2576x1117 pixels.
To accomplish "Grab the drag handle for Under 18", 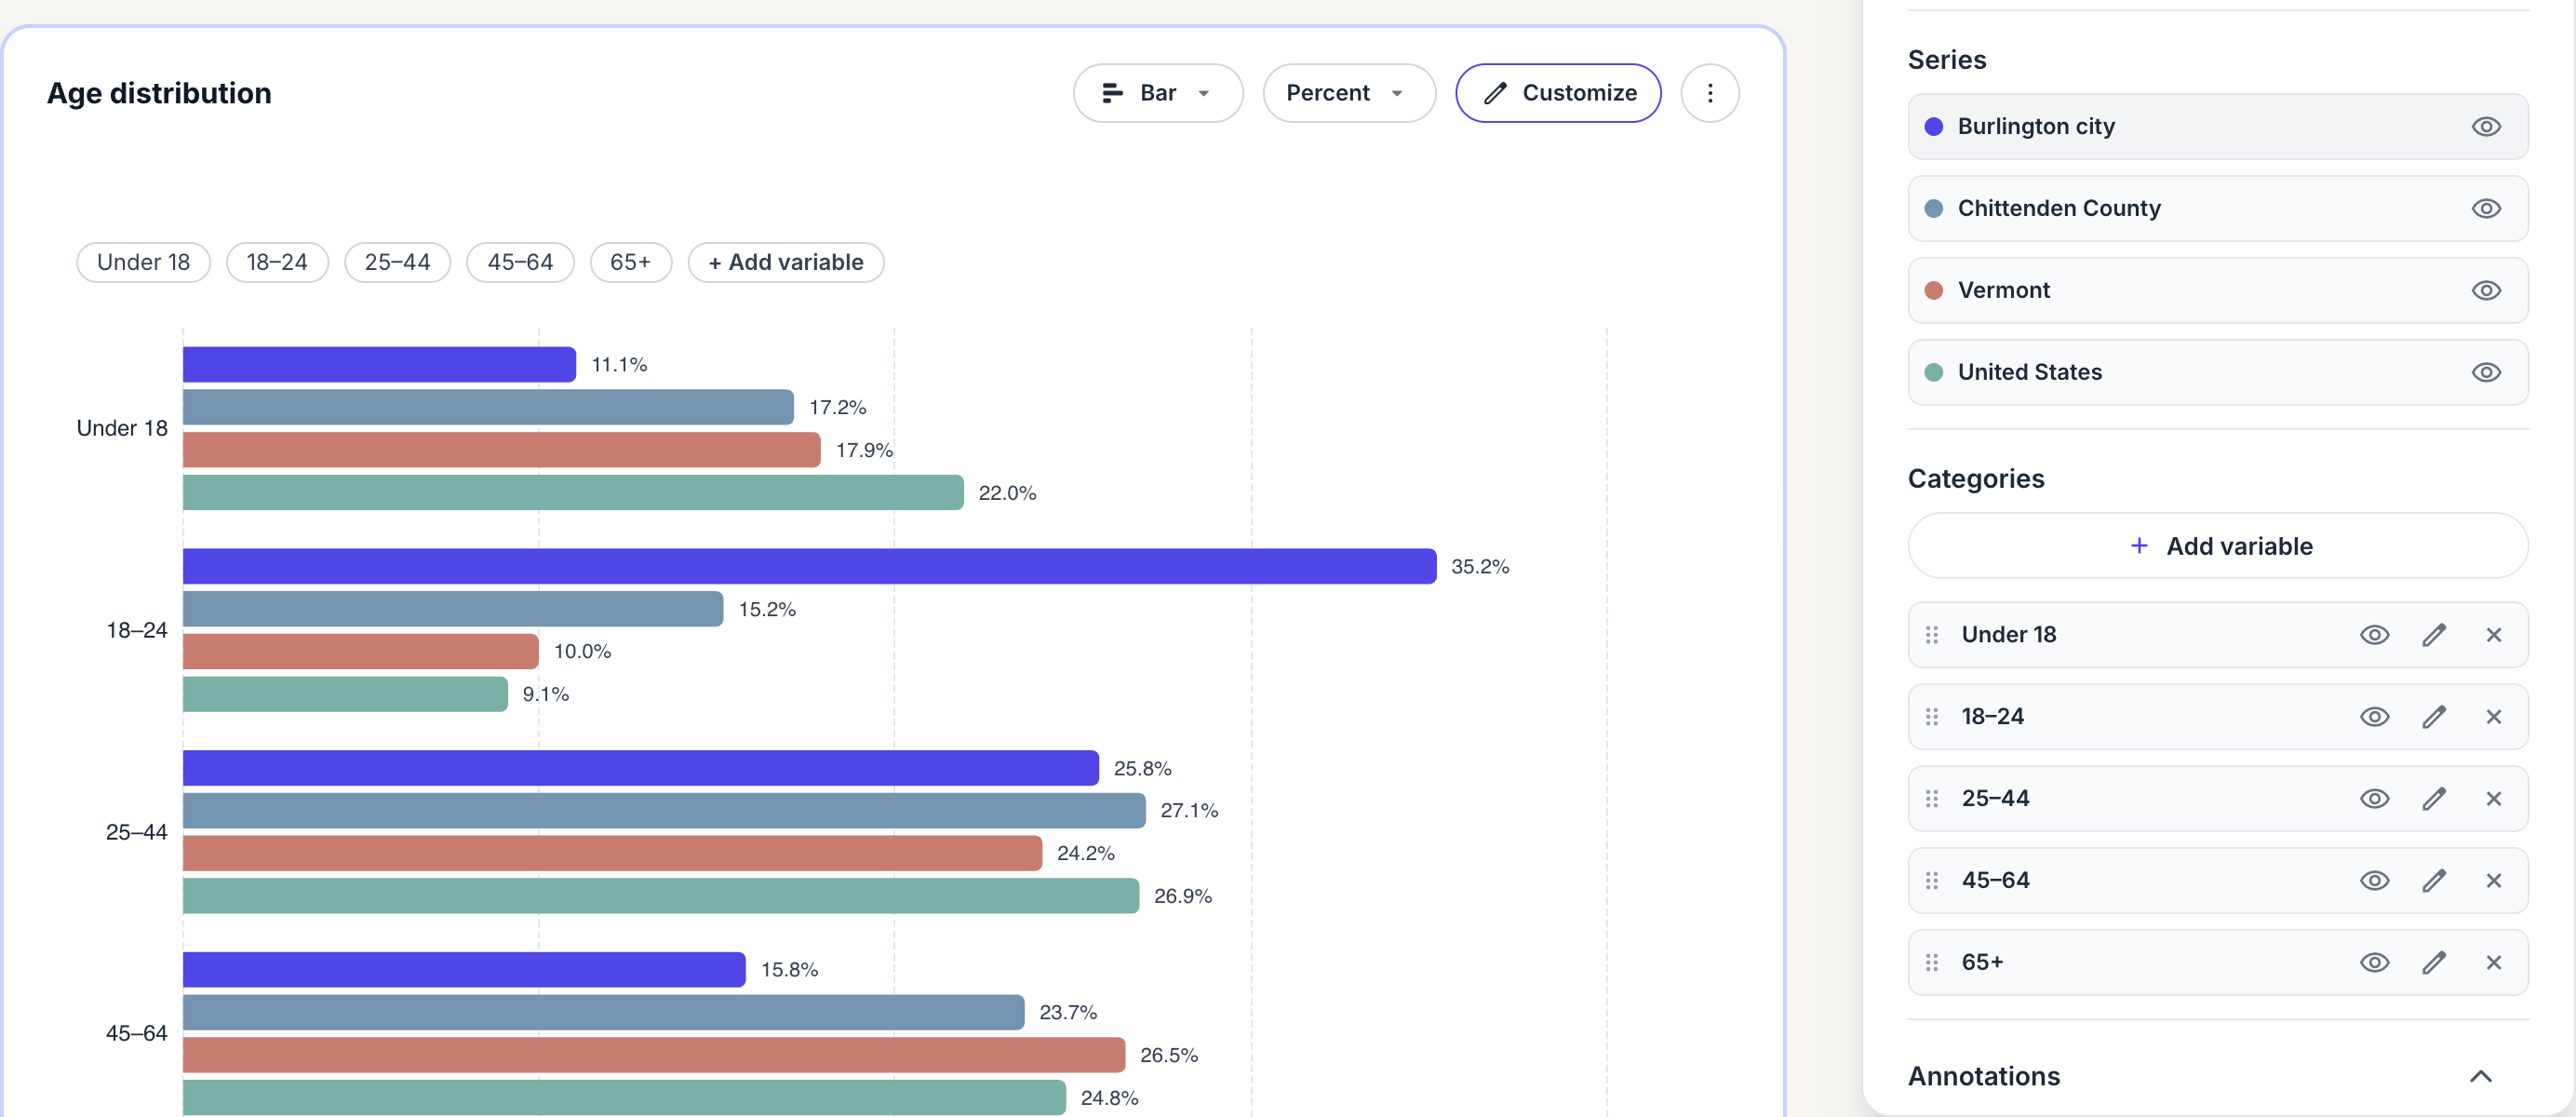I will tap(1932, 635).
